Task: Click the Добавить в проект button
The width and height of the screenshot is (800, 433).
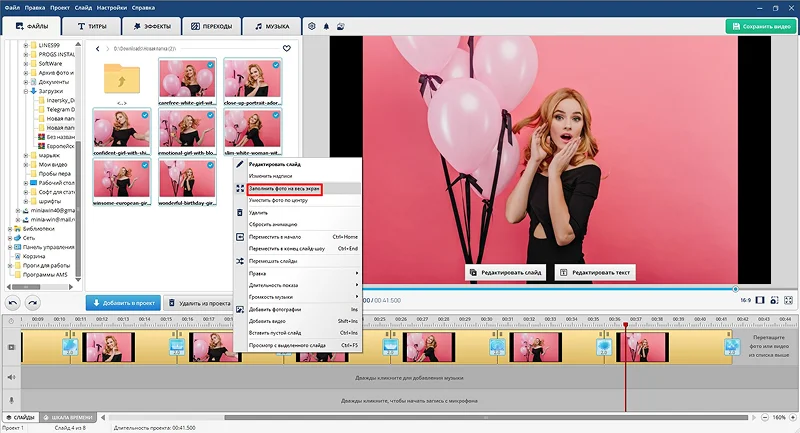Action: [x=123, y=303]
